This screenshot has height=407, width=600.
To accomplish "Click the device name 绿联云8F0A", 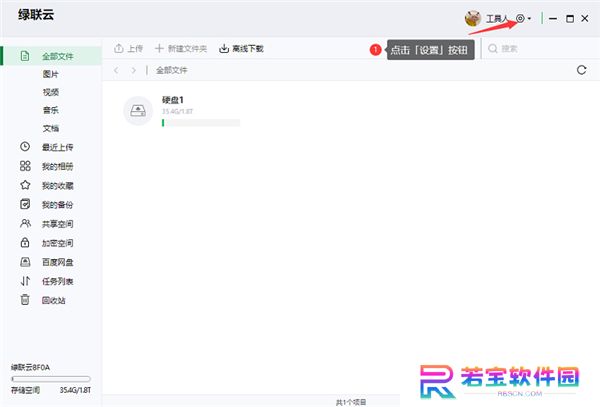I will (30, 367).
